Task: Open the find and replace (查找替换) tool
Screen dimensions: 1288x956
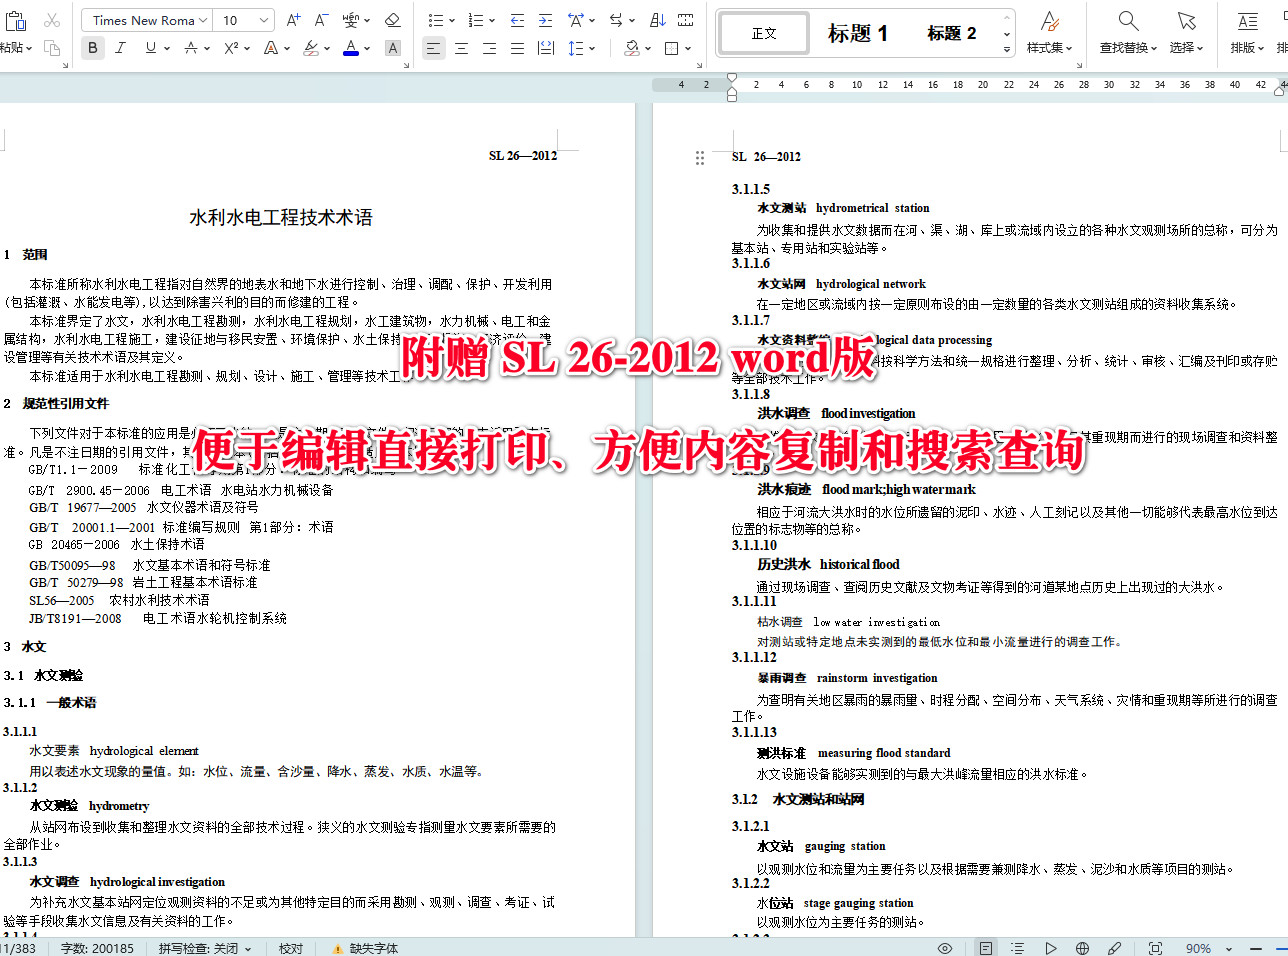Action: tap(1127, 30)
